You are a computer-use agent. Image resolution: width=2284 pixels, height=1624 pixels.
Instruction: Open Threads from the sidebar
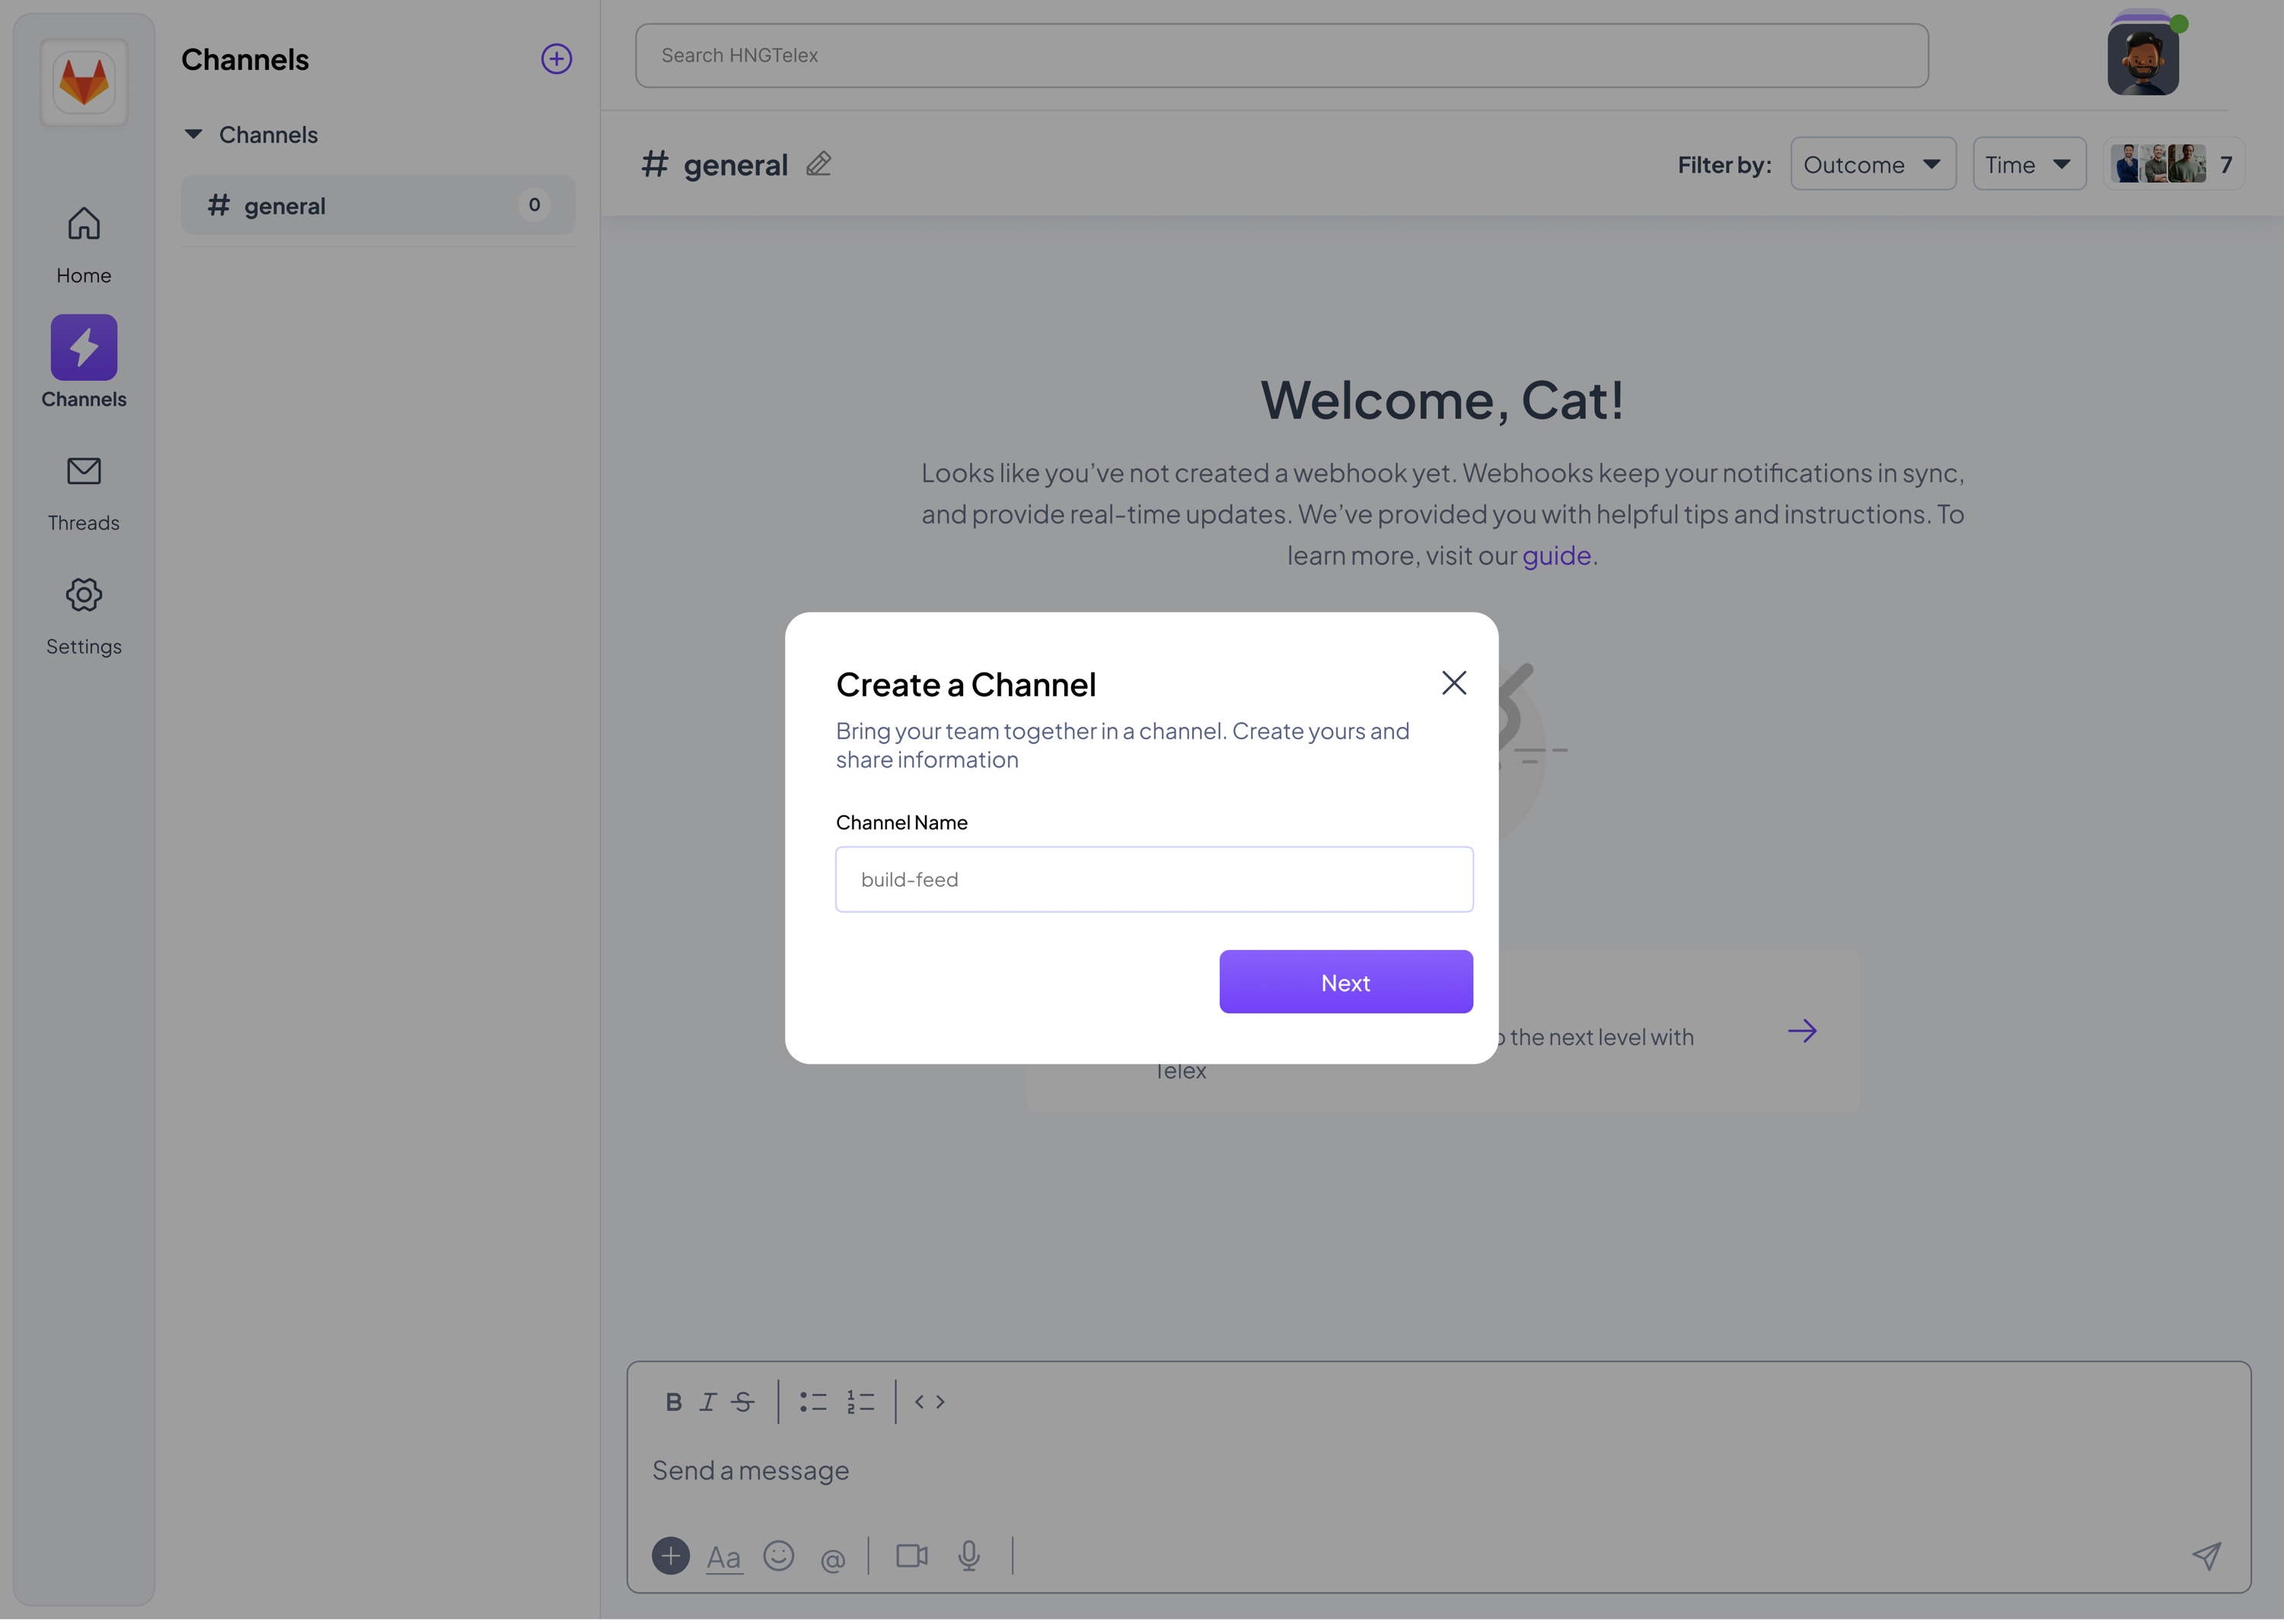point(84,493)
